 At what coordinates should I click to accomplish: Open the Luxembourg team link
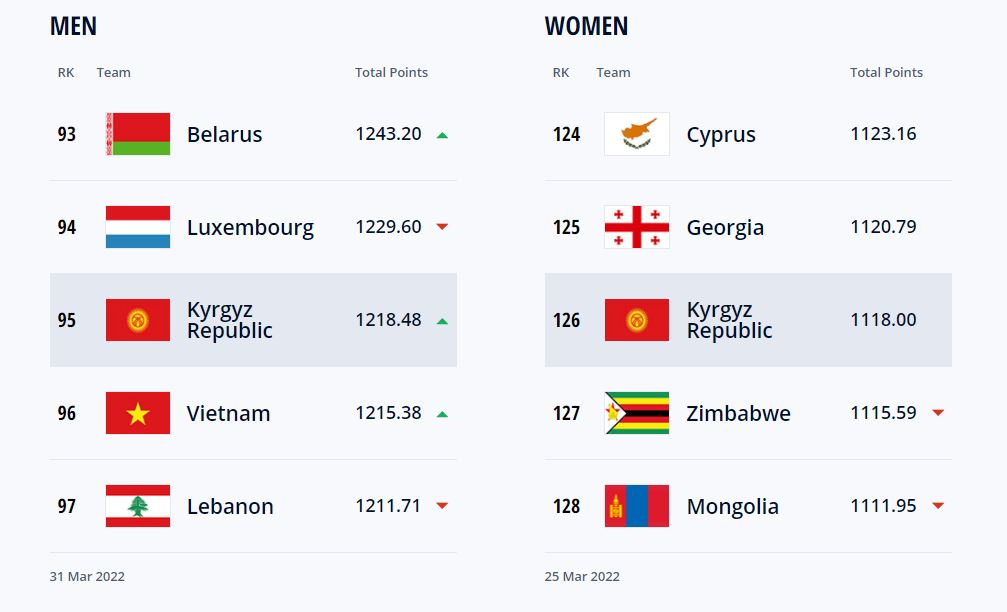point(250,228)
